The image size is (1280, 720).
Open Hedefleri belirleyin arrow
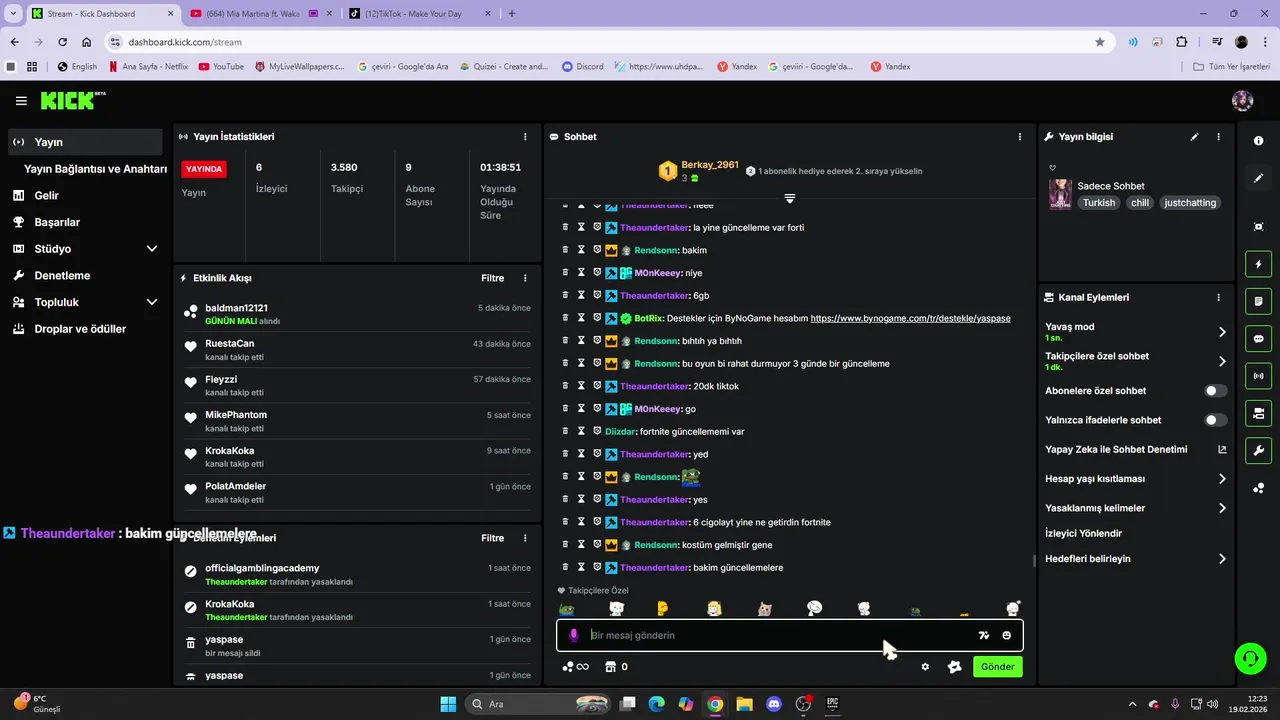[1222, 559]
